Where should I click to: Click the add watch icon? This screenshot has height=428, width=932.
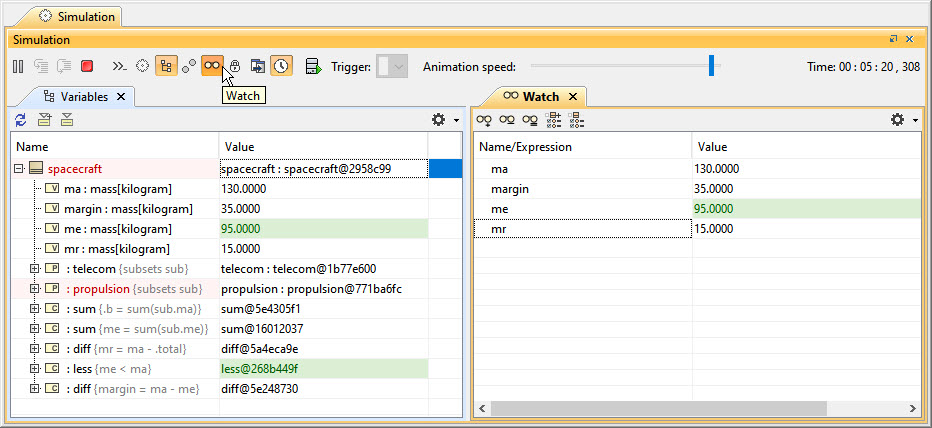pos(484,120)
